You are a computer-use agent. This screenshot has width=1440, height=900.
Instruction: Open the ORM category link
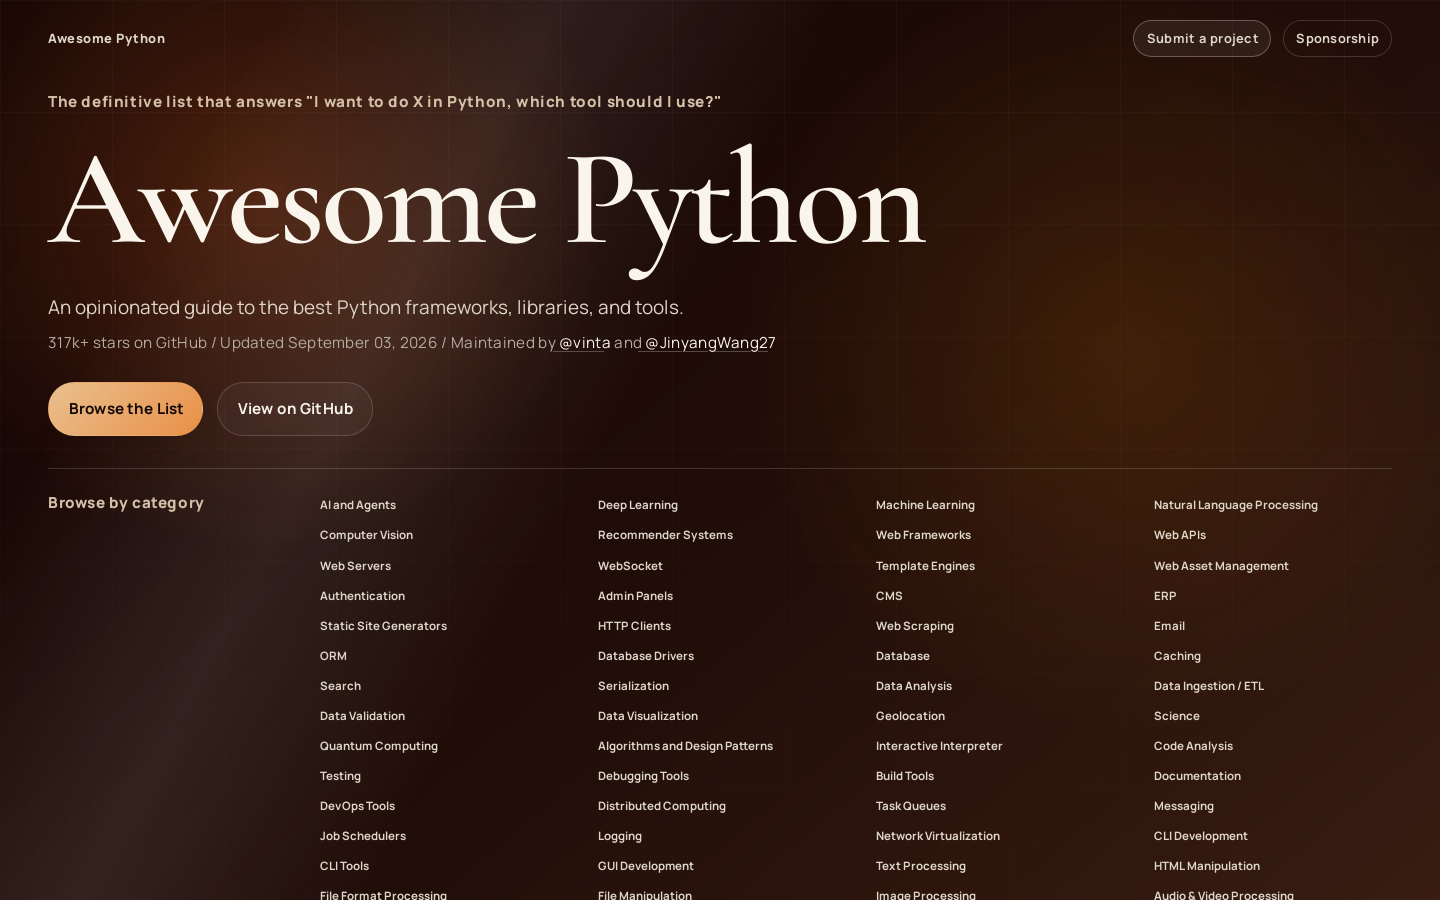coord(333,656)
